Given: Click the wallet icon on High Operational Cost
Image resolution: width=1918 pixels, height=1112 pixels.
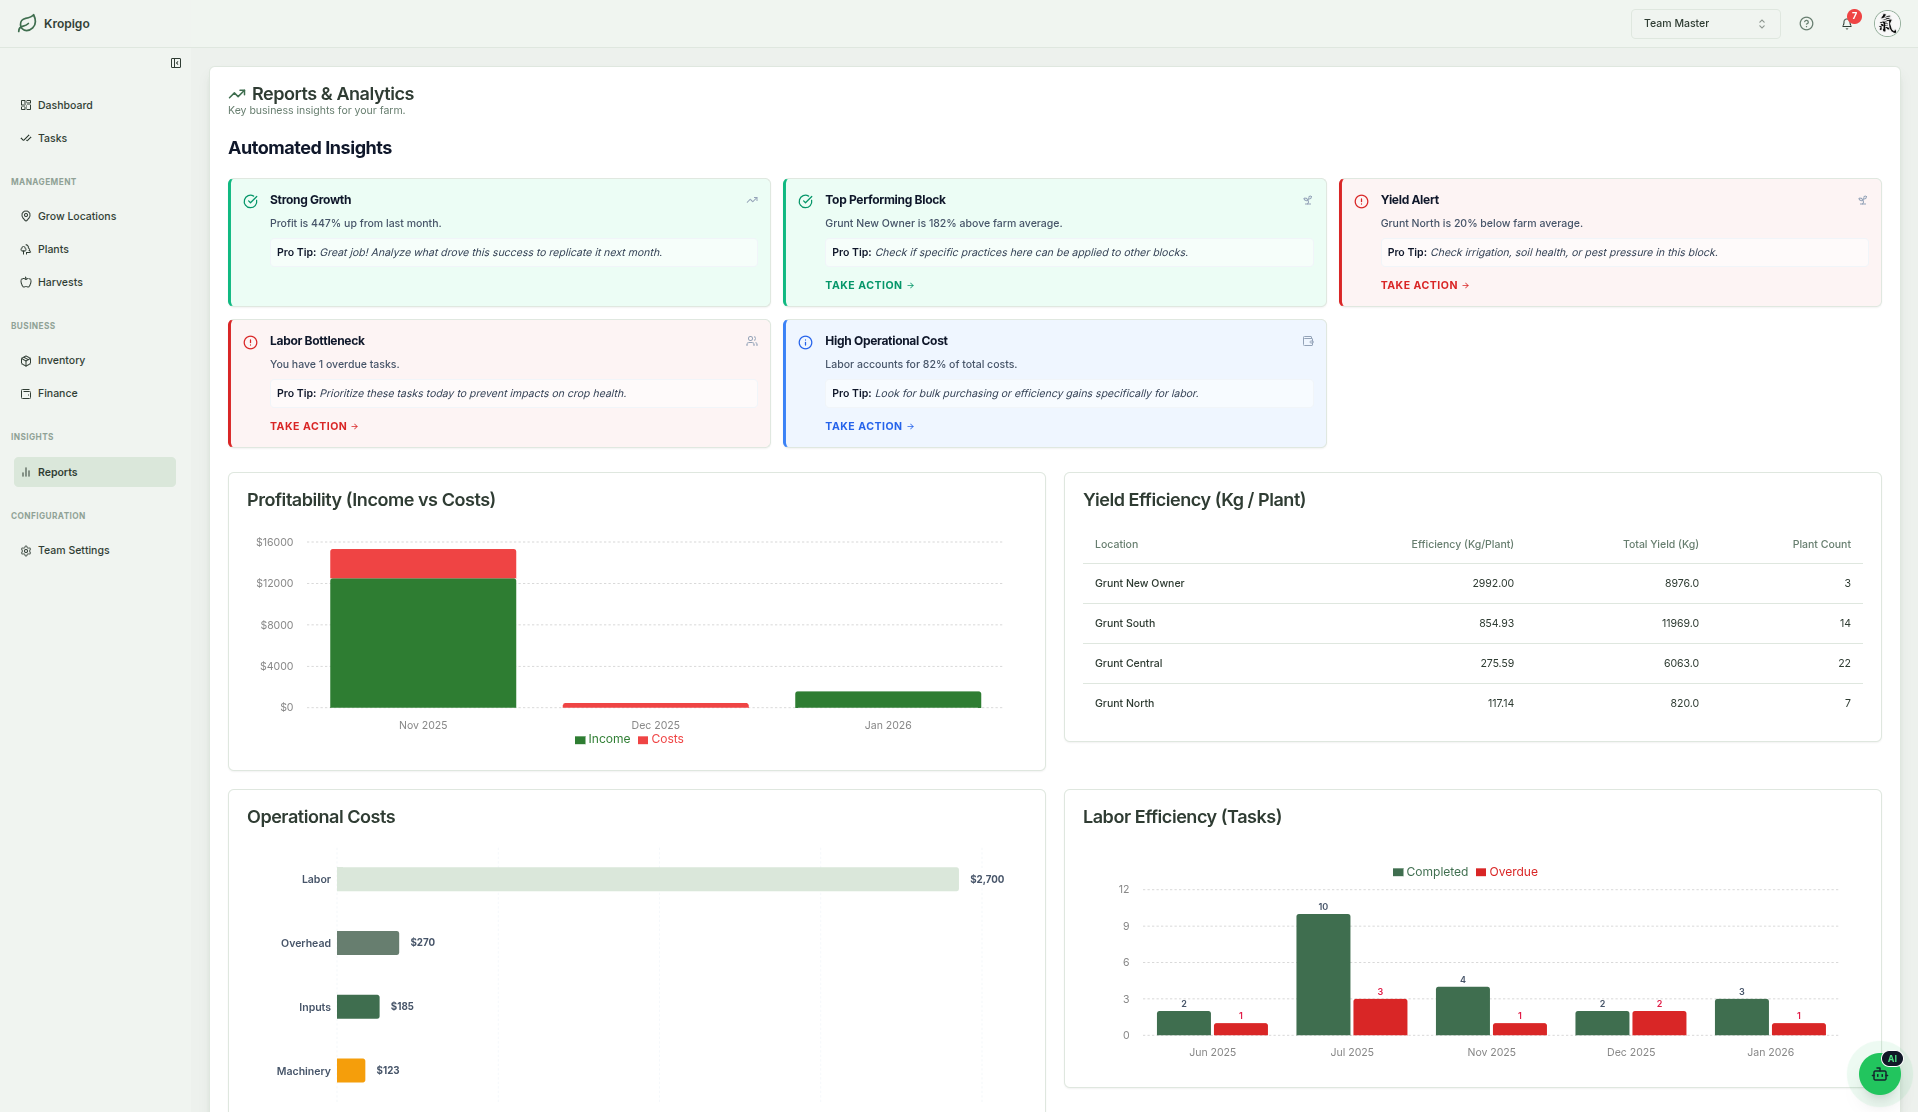Looking at the screenshot, I should (1307, 341).
